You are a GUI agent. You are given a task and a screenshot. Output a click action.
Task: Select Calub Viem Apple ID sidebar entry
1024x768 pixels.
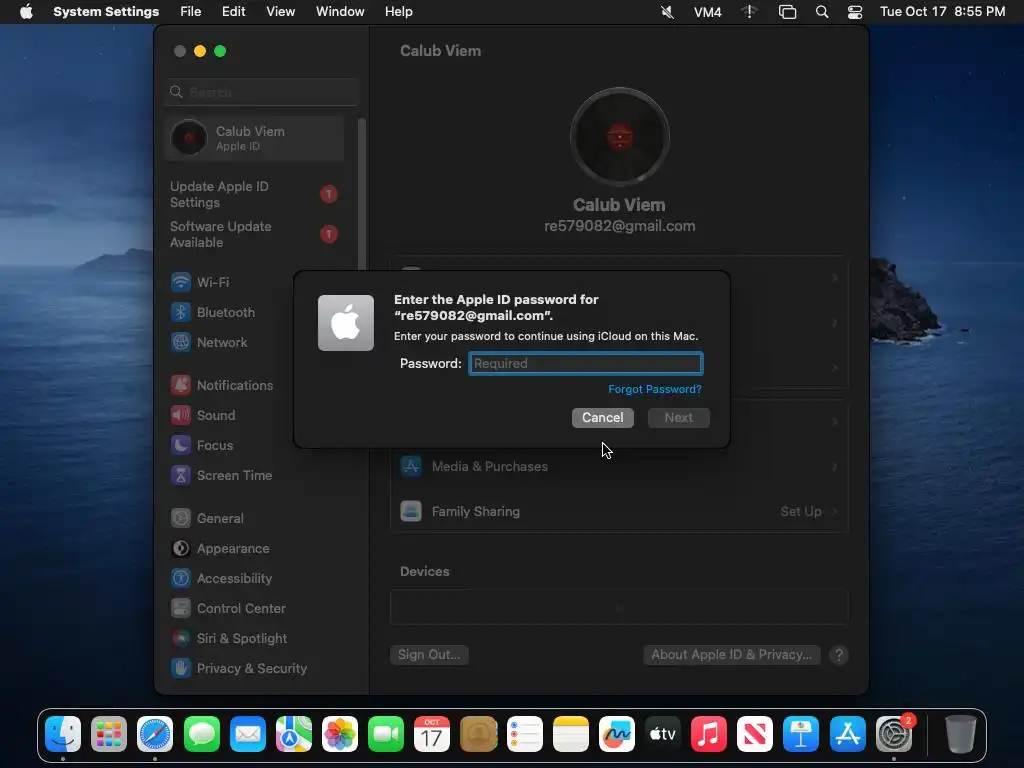click(x=255, y=138)
